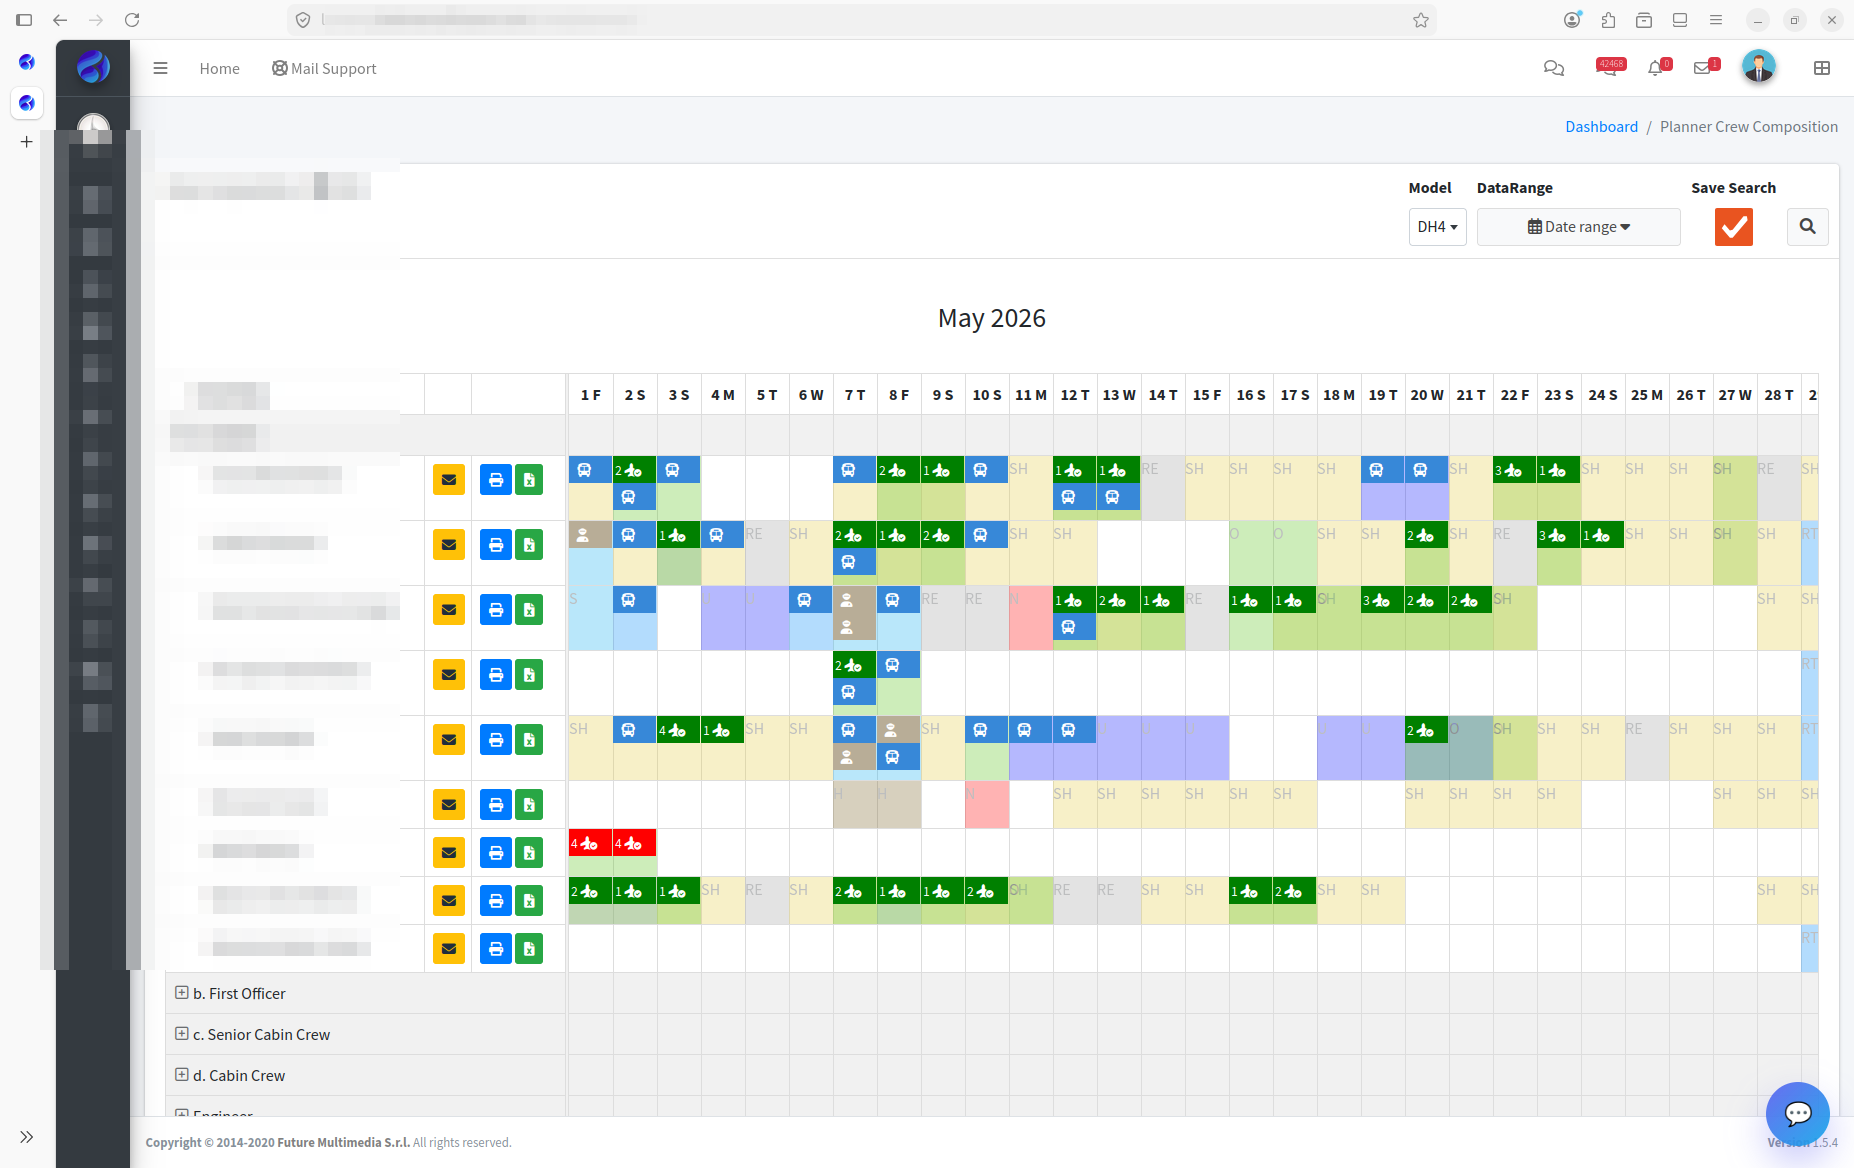Open the DH4 Model dropdown
This screenshot has height=1168, width=1854.
[x=1437, y=227]
